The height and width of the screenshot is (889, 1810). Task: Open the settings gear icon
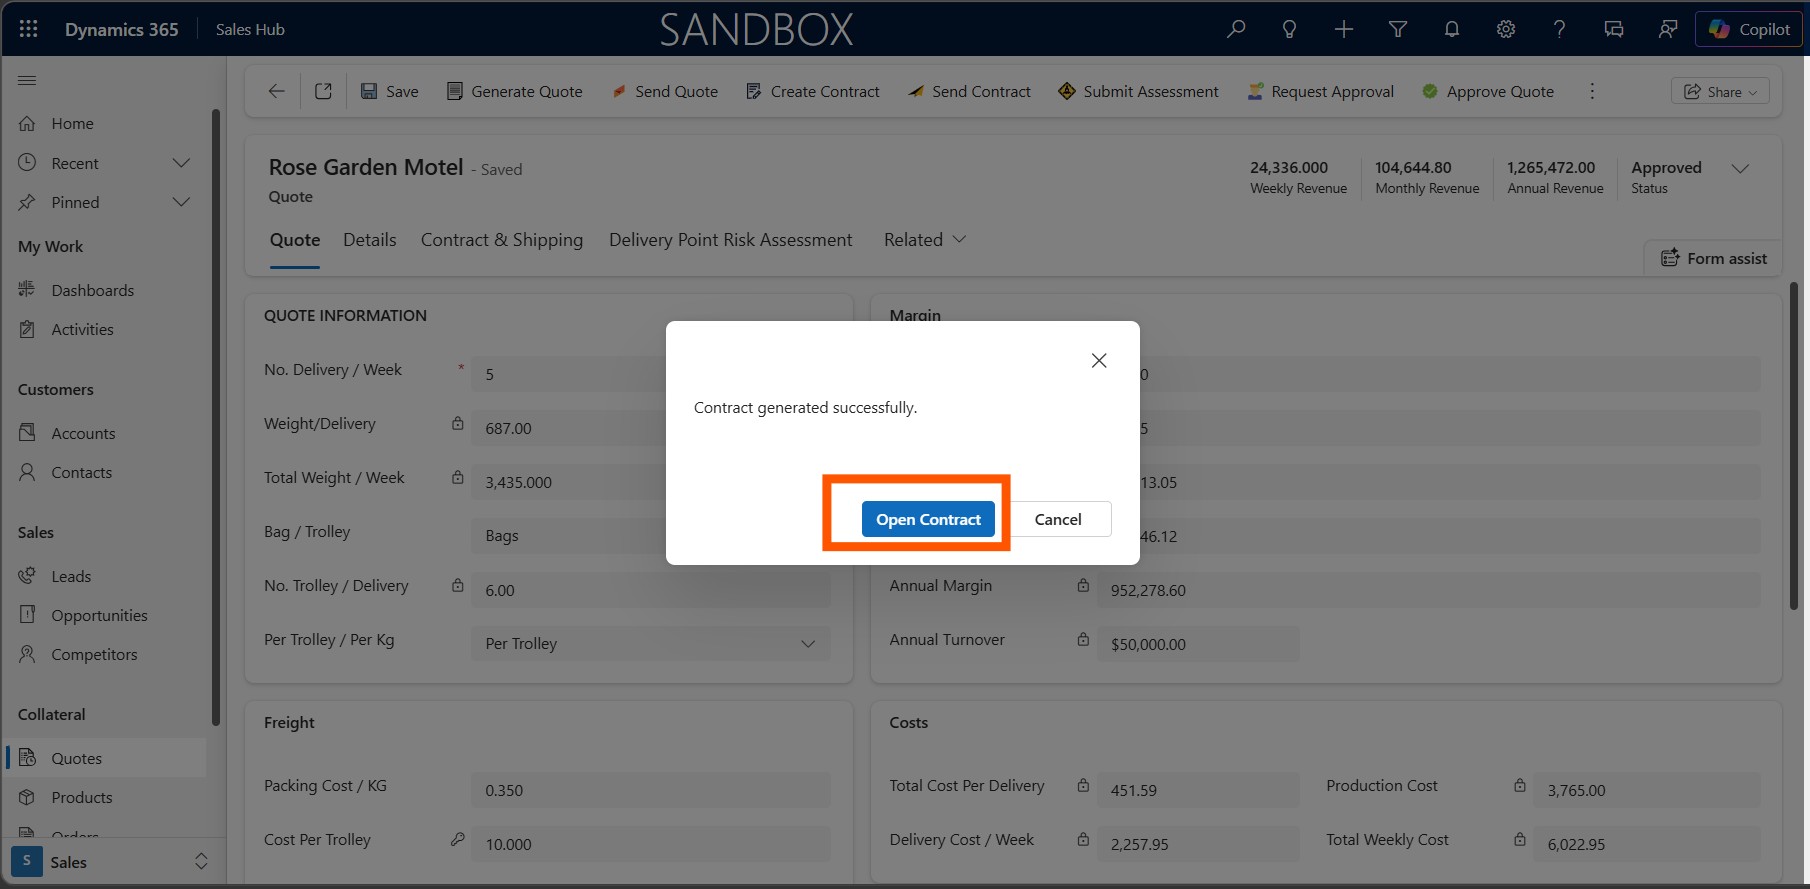point(1506,29)
